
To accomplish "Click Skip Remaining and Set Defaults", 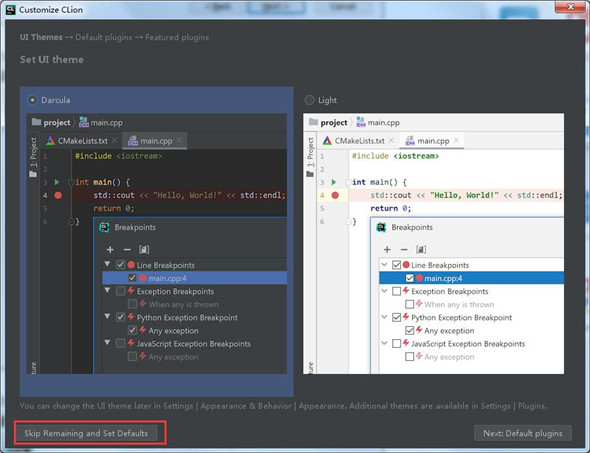I will coord(86,433).
